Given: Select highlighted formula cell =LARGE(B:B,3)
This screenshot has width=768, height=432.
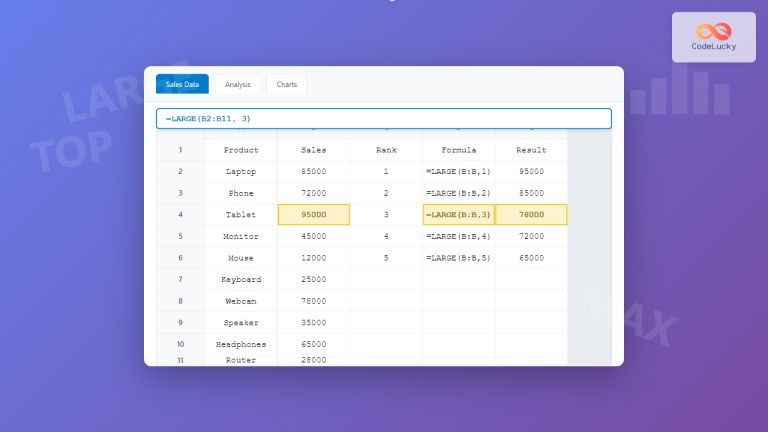Looking at the screenshot, I should click(458, 215).
